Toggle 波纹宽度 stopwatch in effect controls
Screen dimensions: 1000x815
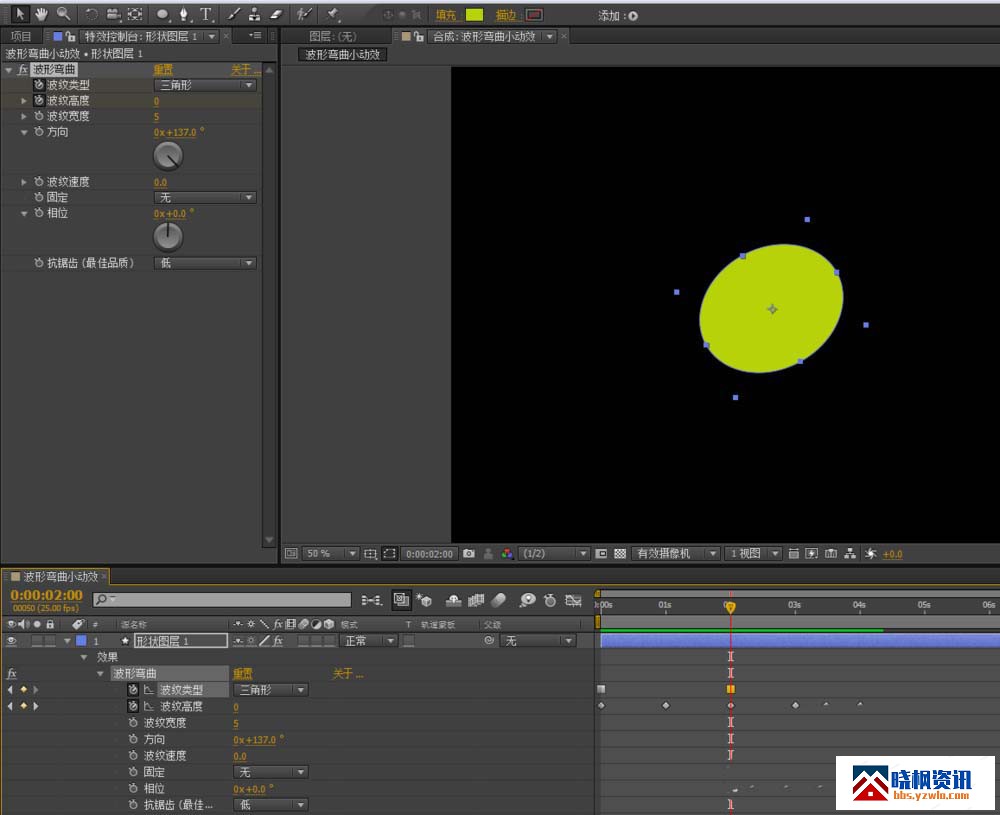pos(39,116)
